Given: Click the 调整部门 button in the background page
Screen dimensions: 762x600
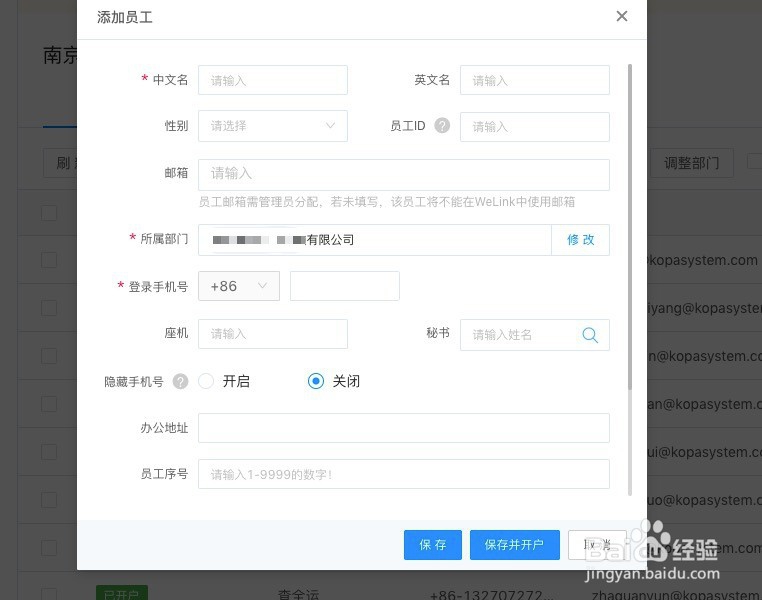Looking at the screenshot, I should coord(692,163).
